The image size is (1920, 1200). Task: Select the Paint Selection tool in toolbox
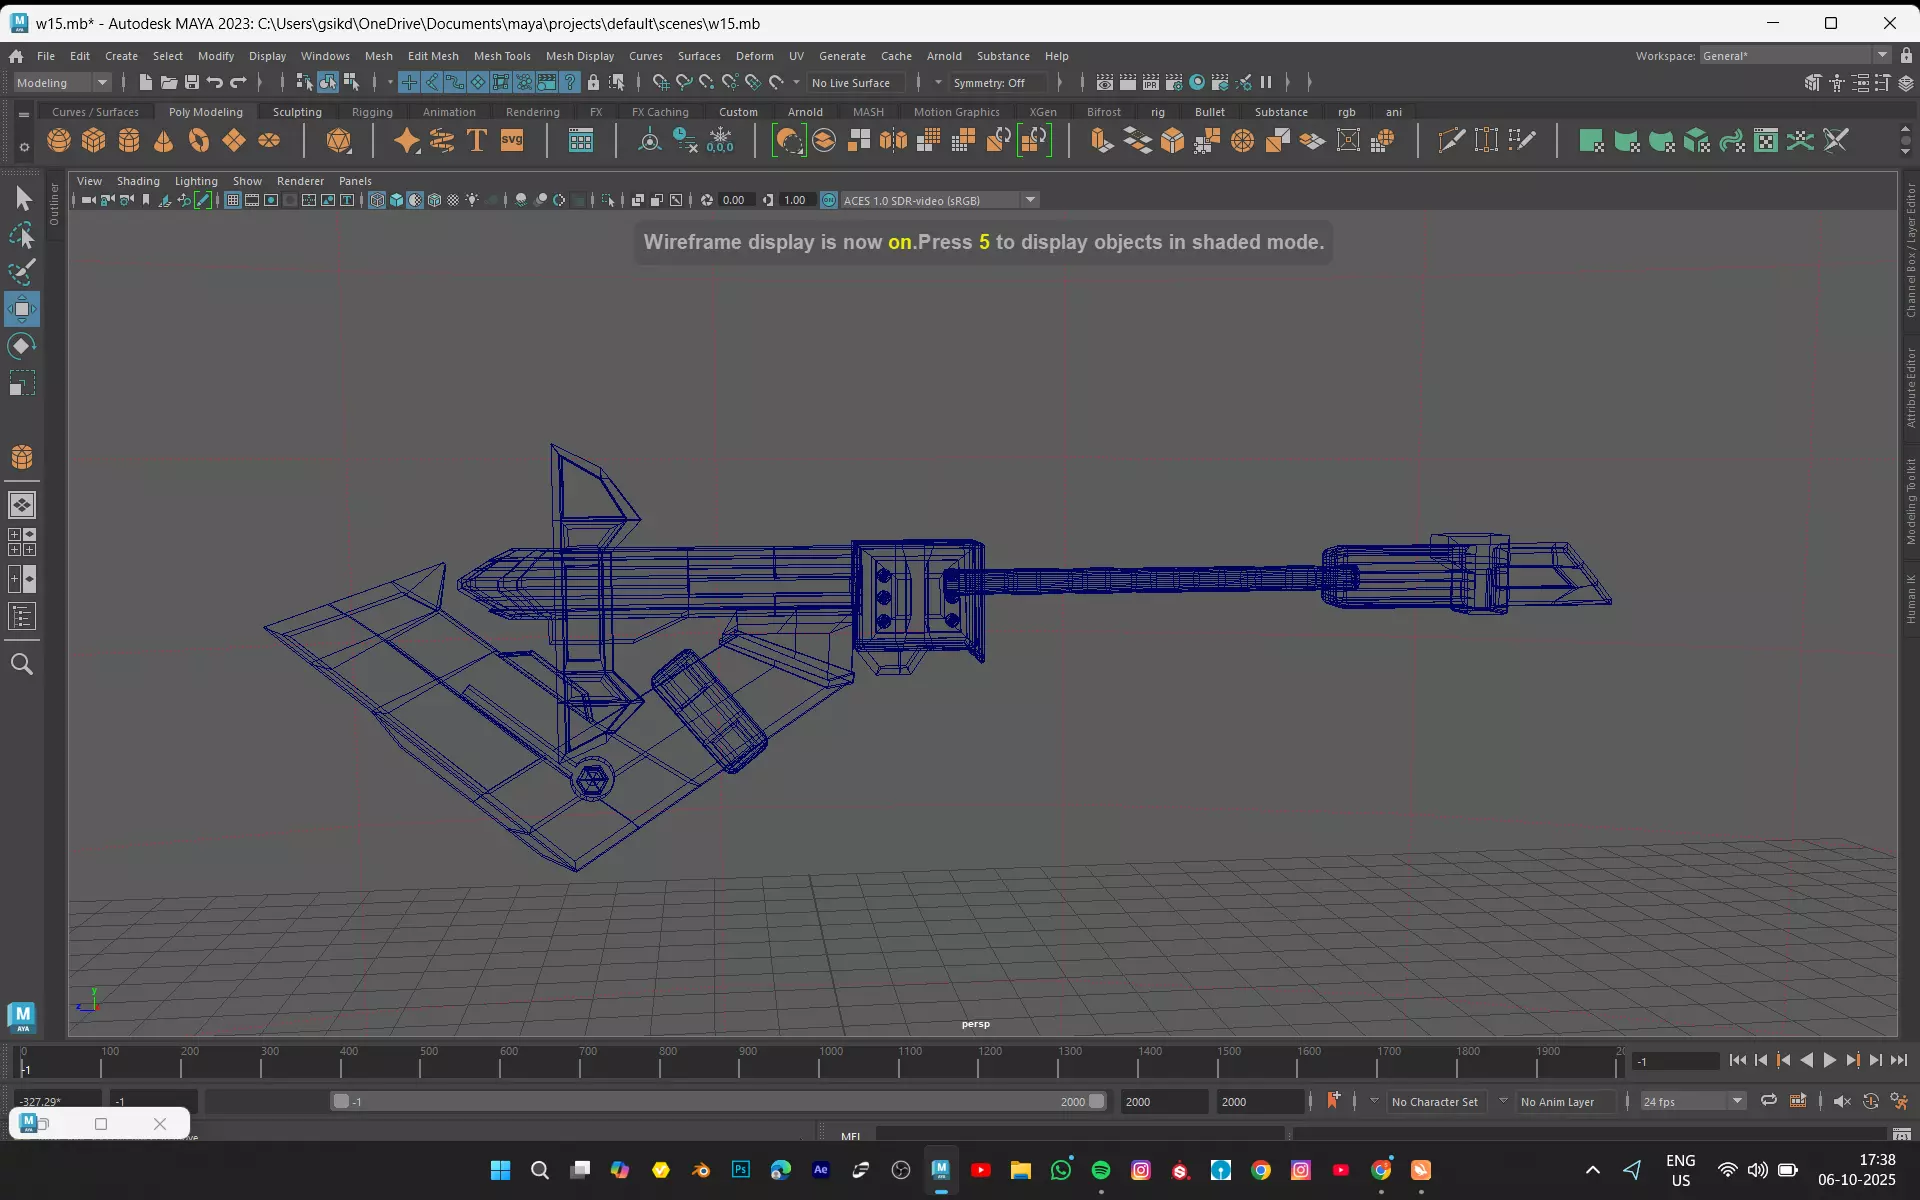(x=22, y=272)
